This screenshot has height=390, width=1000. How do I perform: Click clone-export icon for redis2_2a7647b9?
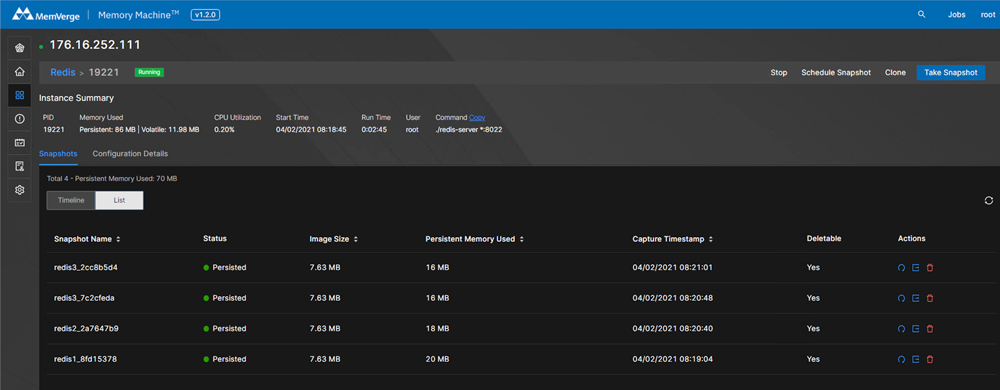point(915,329)
